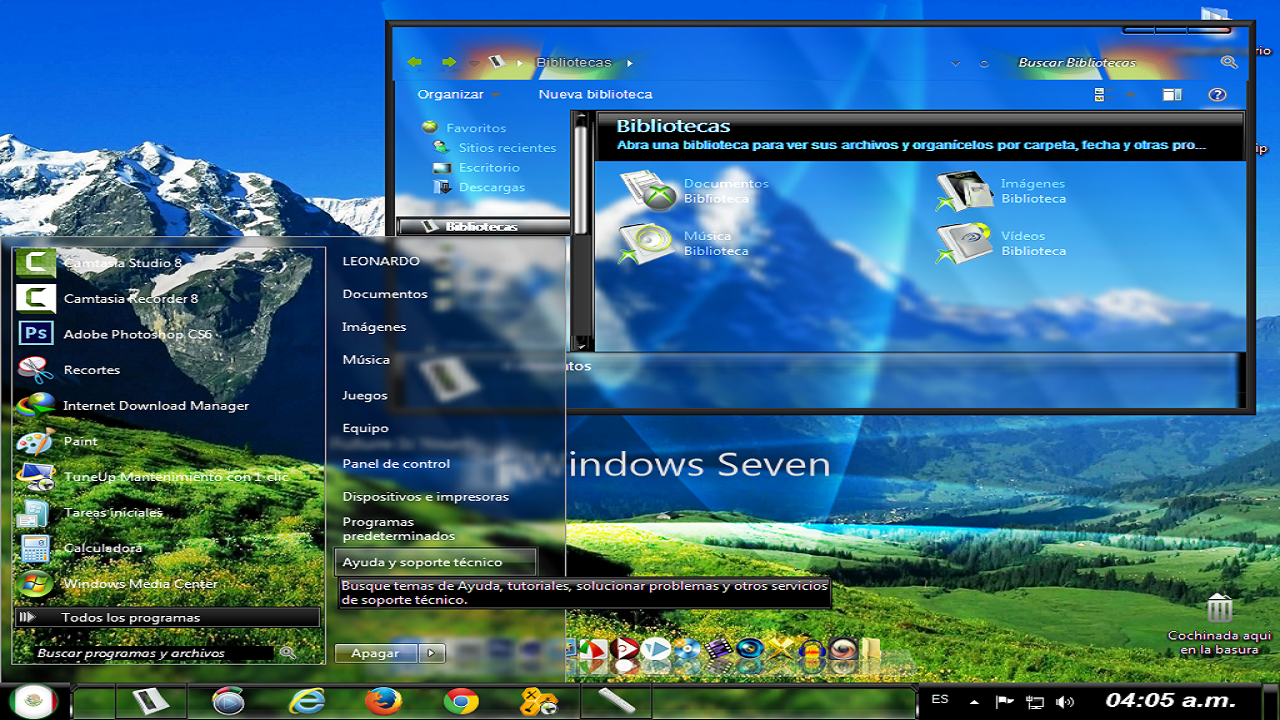Launch Google Chrome from taskbar
Viewport: 1280px width, 720px height.
461,702
